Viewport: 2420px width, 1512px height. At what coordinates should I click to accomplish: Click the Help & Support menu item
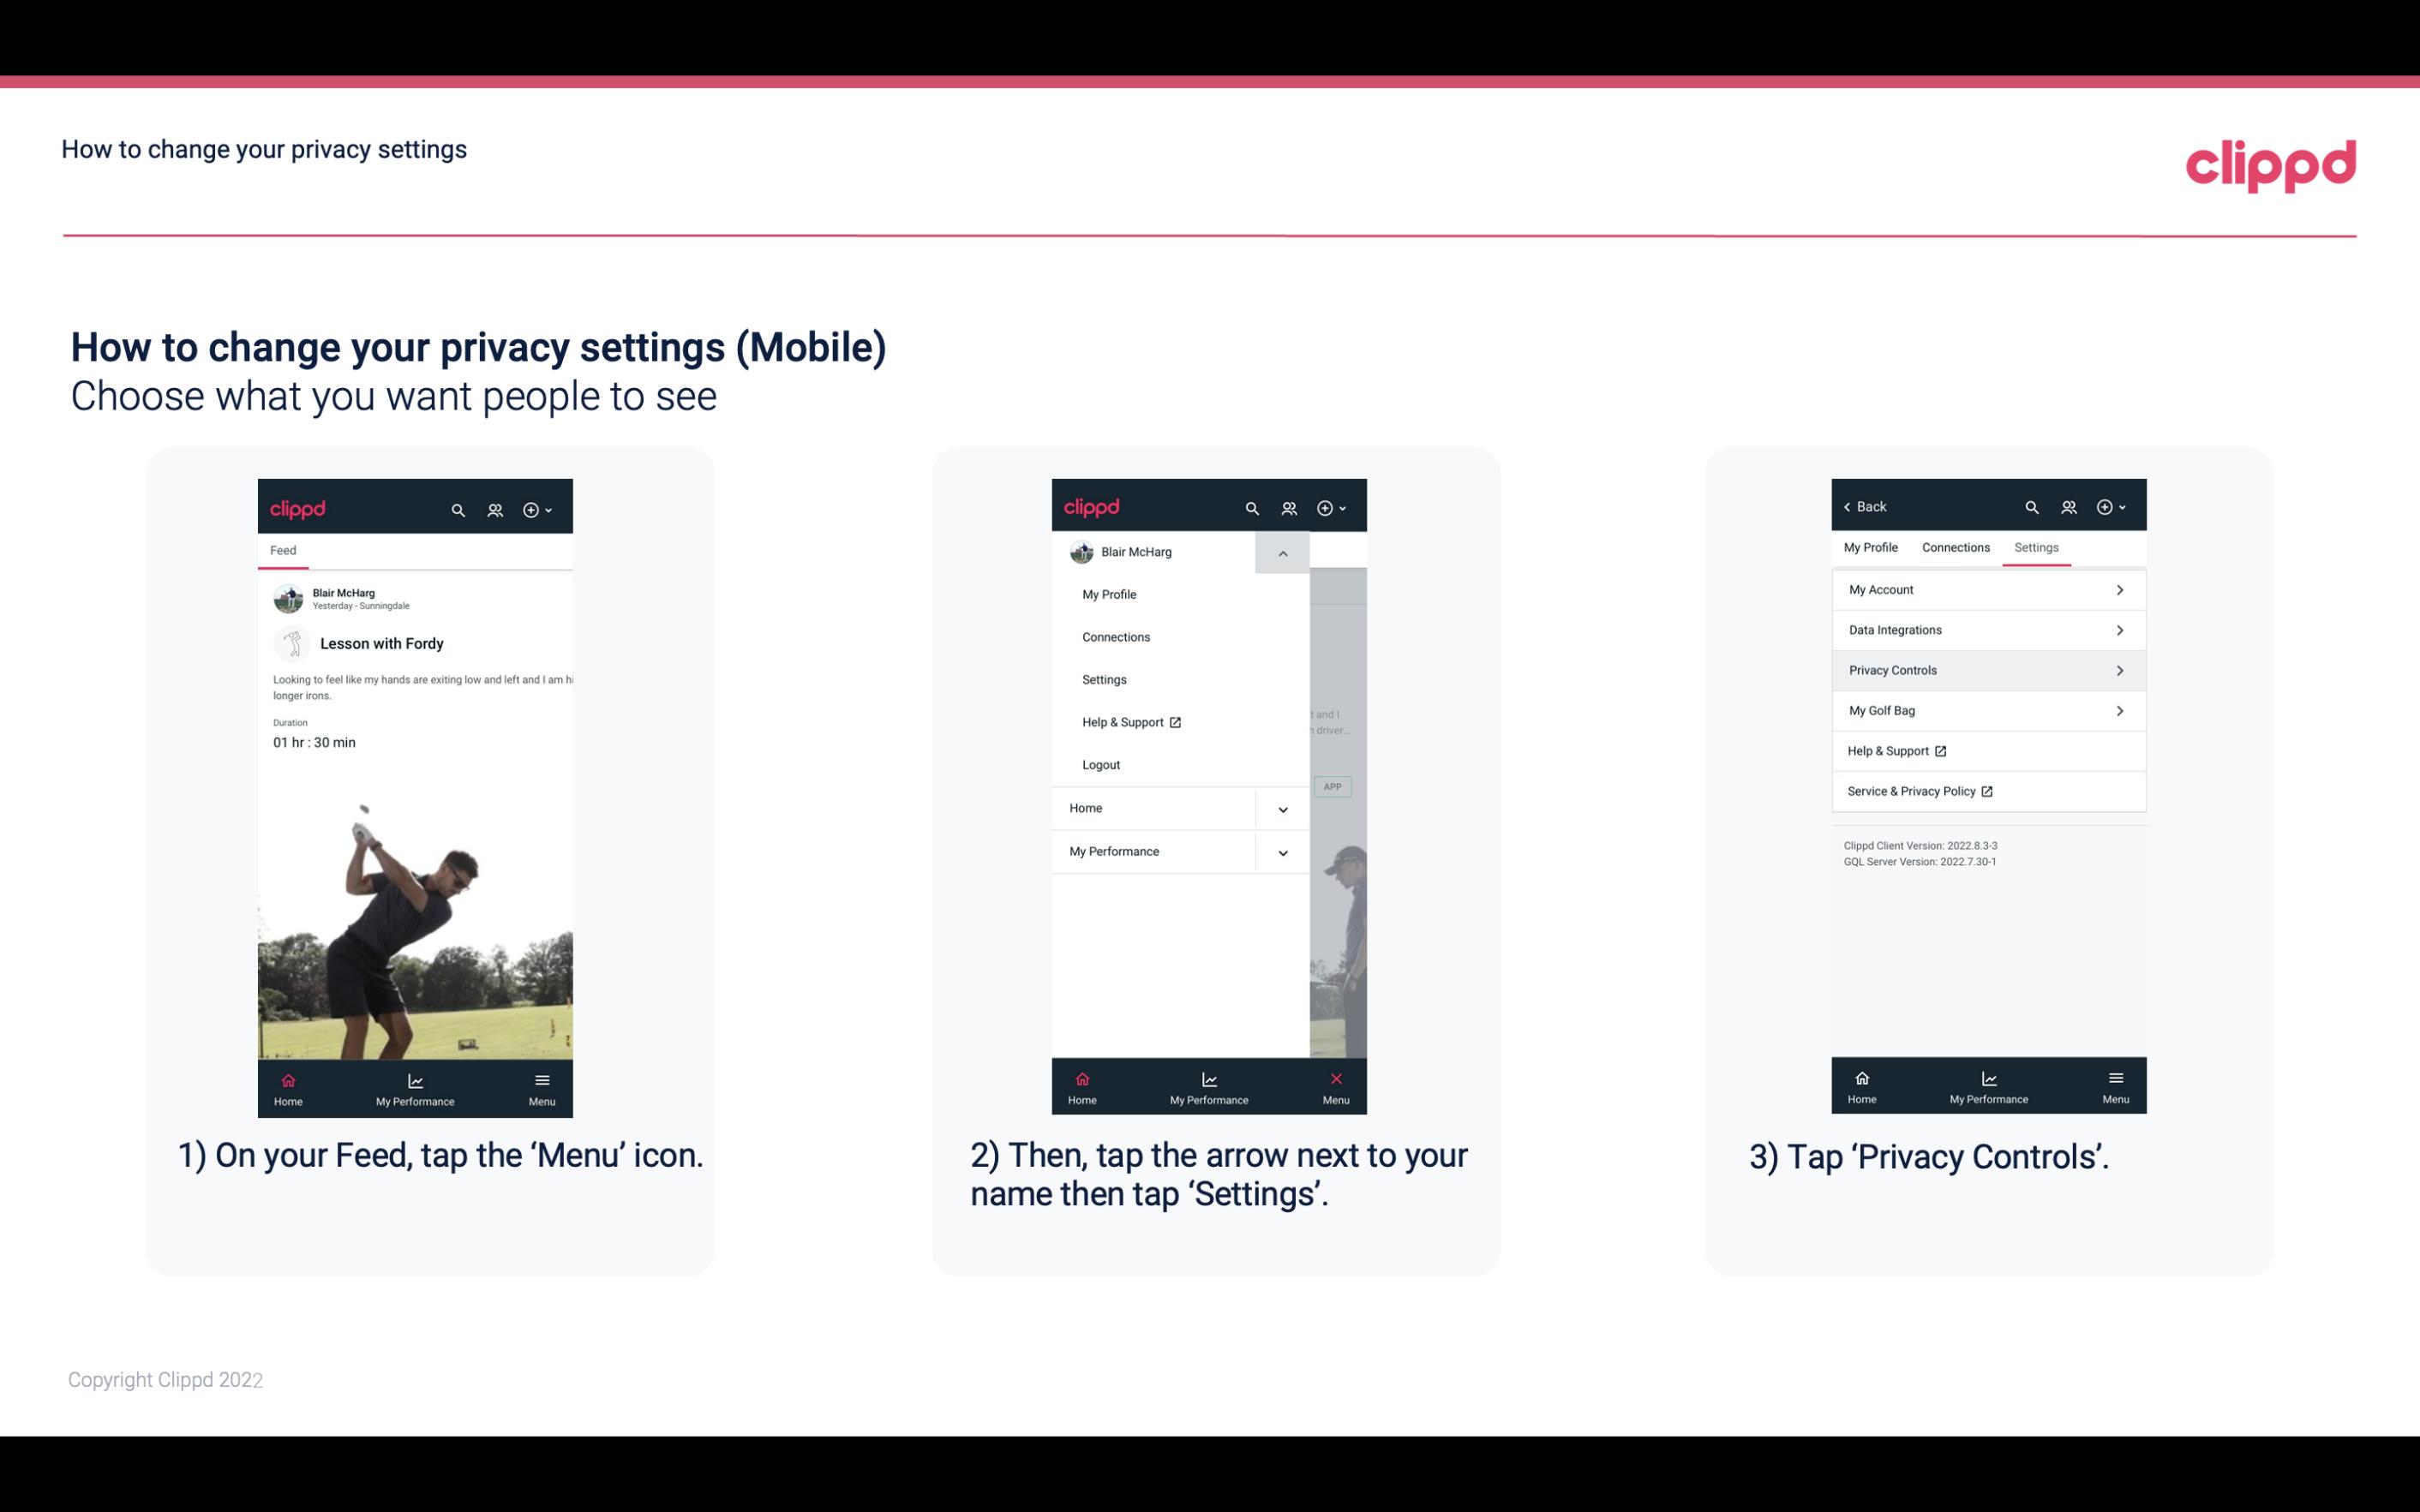click(1127, 721)
